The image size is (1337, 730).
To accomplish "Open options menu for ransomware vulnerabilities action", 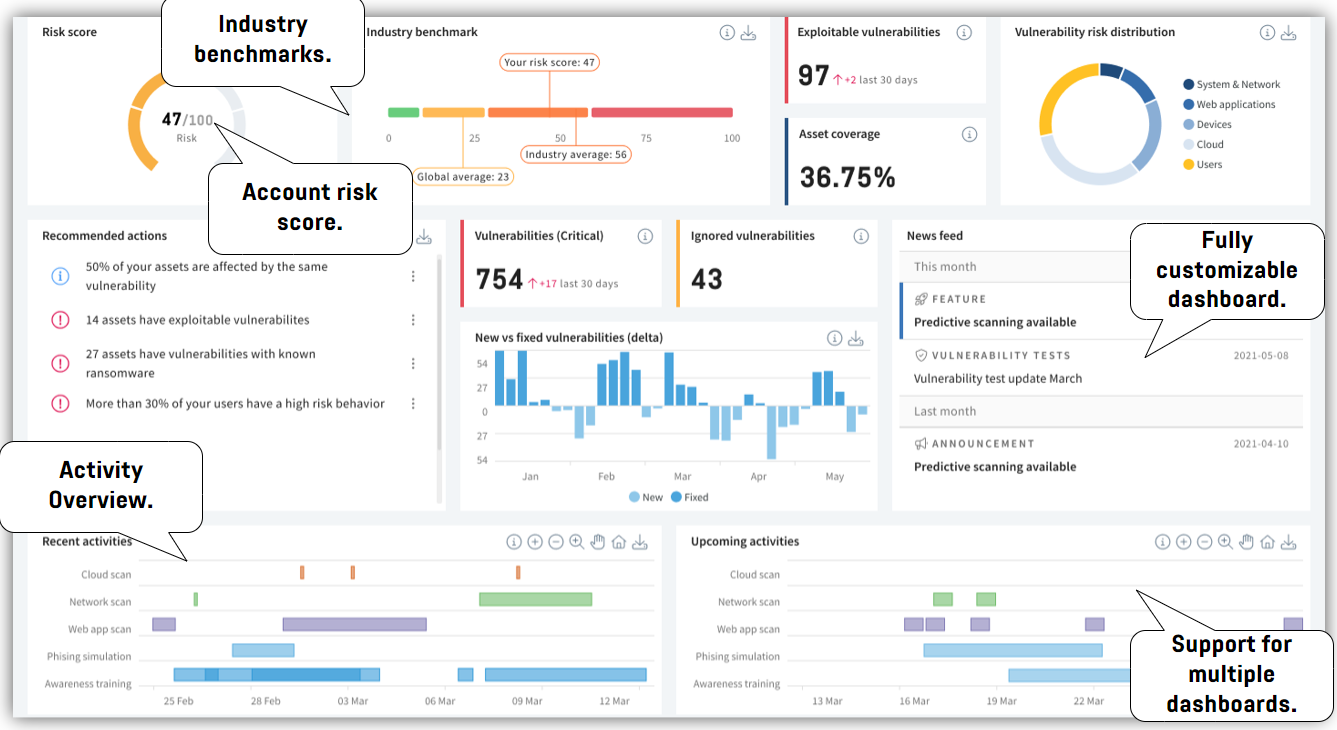I will [413, 363].
